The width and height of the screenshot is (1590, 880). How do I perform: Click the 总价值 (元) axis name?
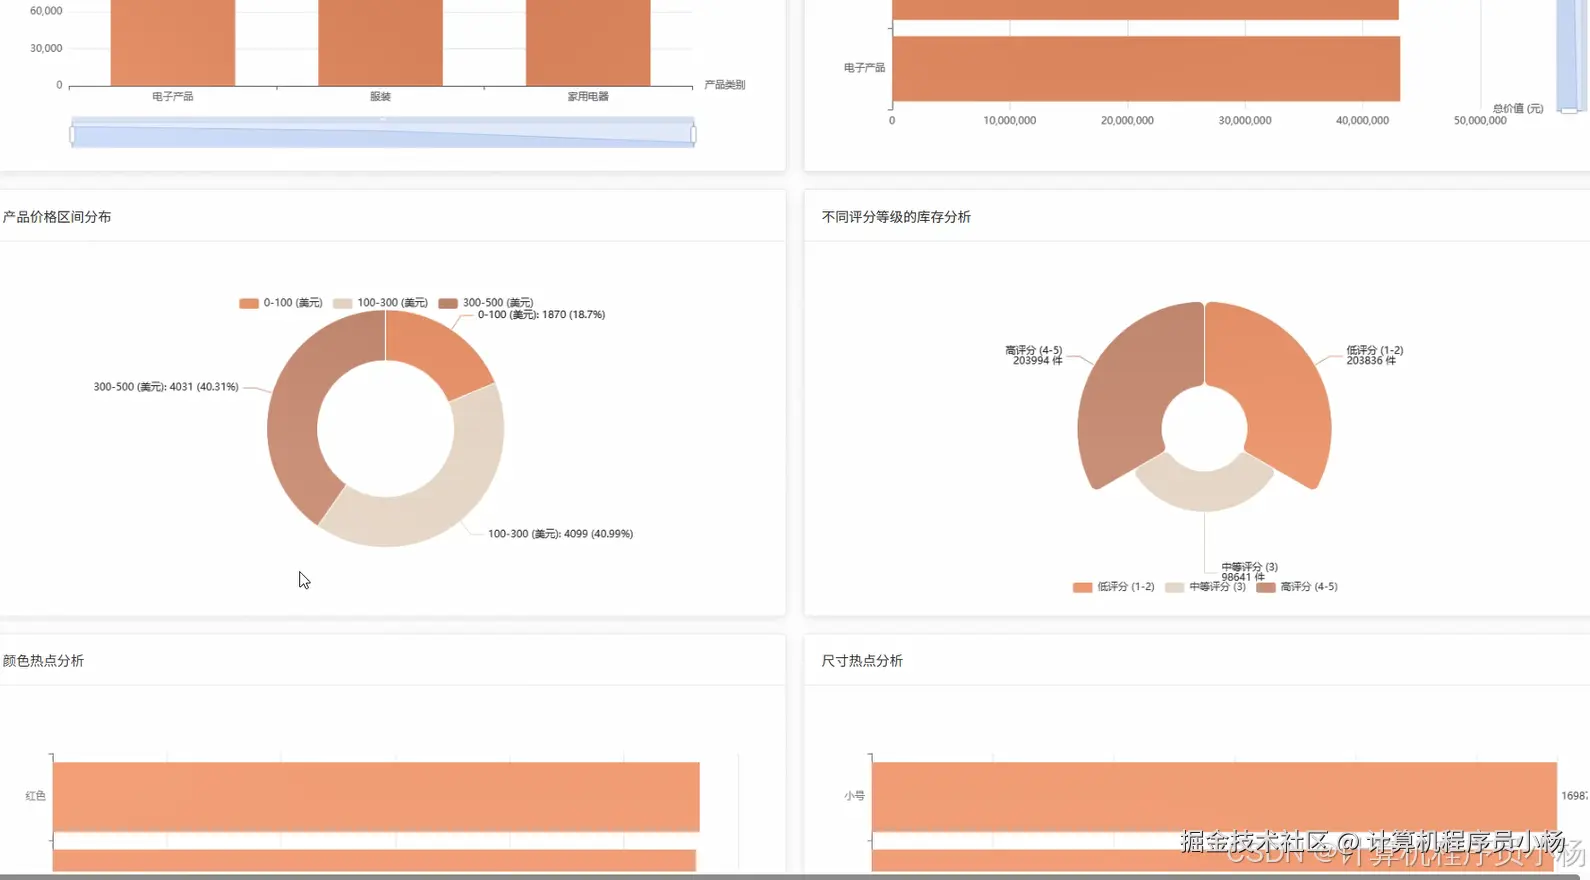pos(1518,108)
